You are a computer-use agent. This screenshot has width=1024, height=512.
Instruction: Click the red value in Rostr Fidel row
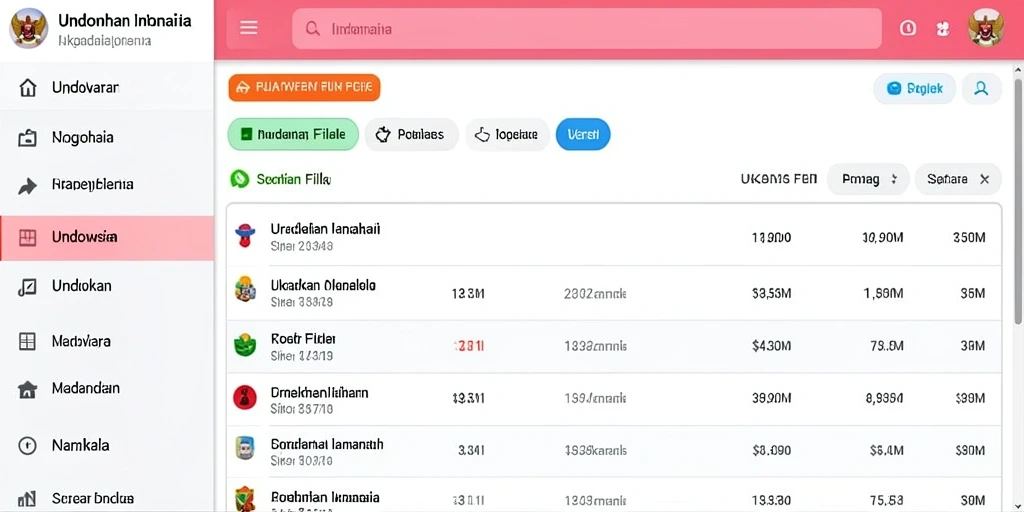pyautogui.click(x=468, y=347)
